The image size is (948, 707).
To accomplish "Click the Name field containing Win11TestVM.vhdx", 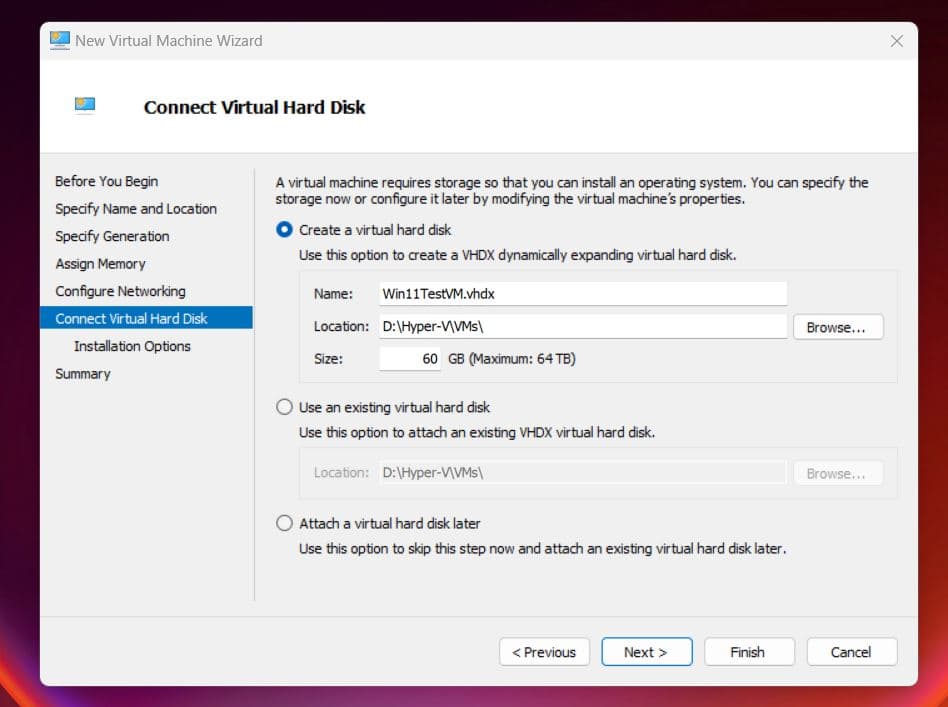I will 582,294.
